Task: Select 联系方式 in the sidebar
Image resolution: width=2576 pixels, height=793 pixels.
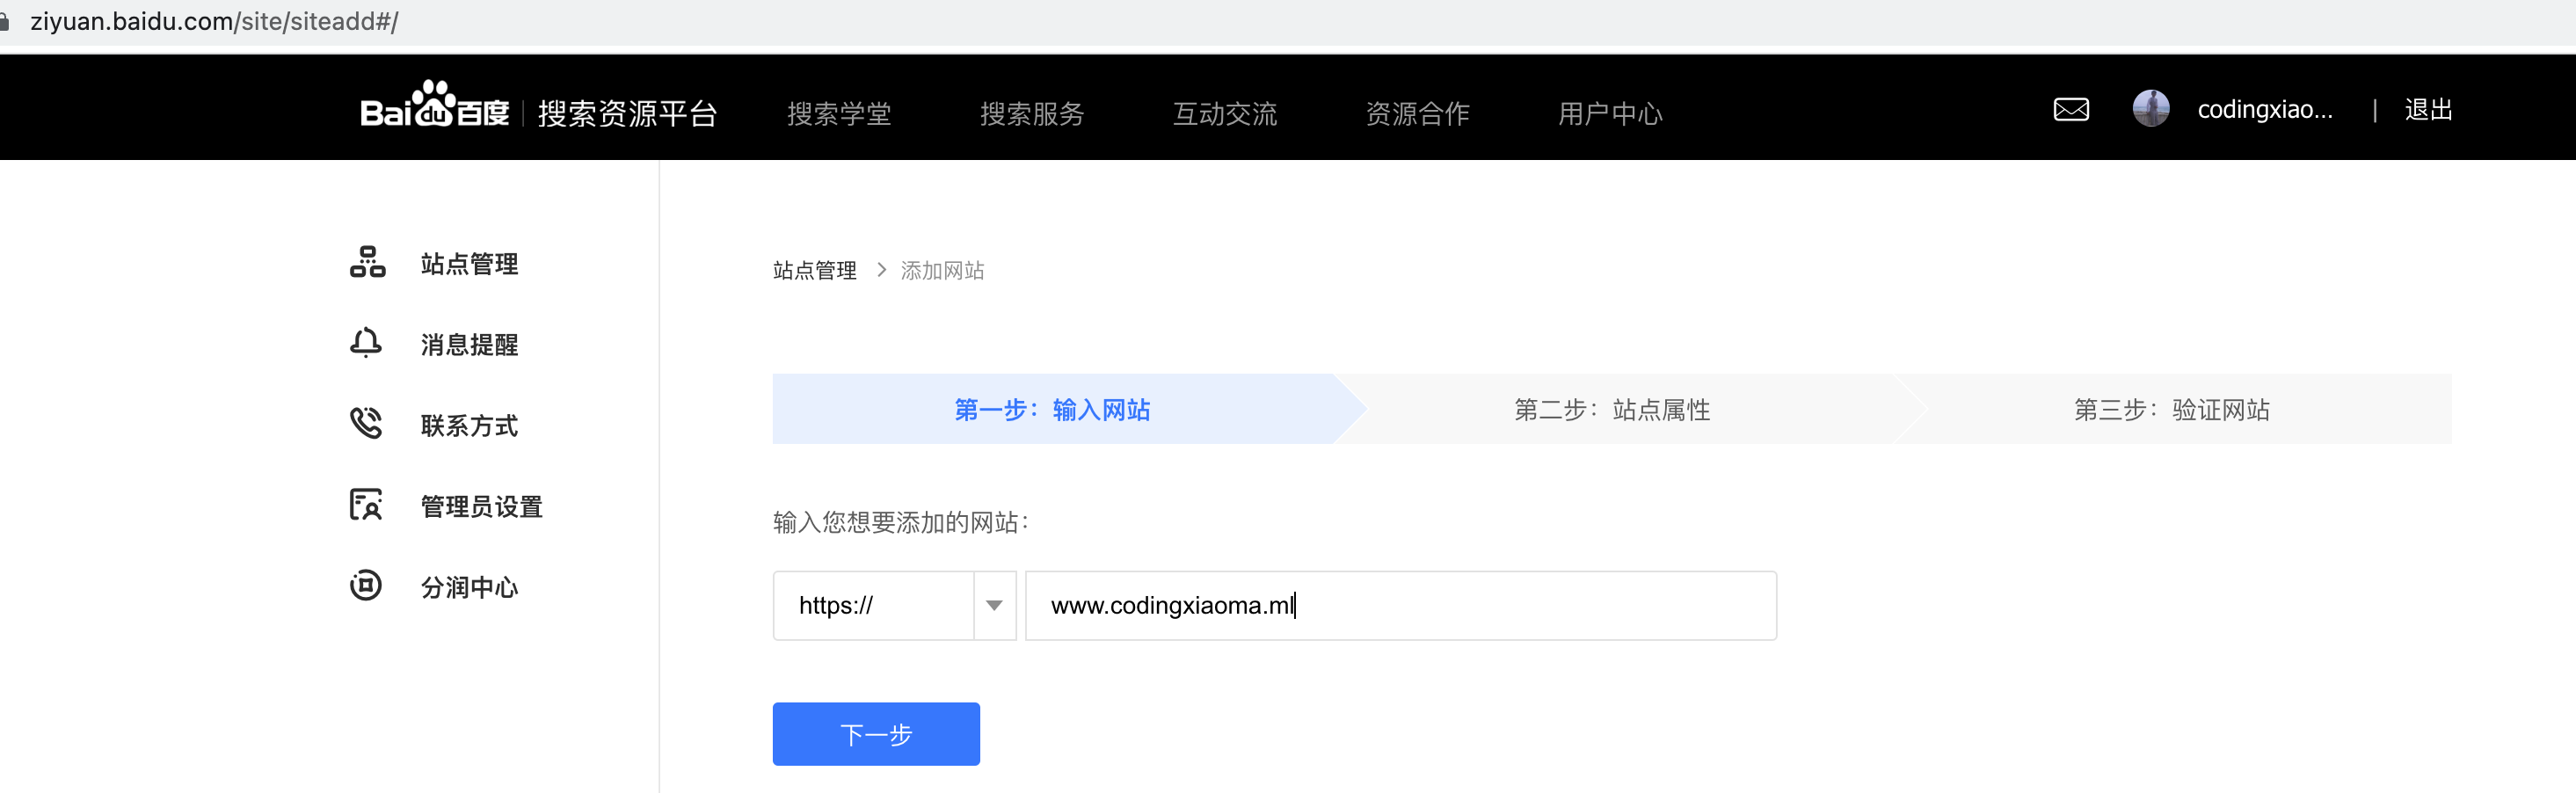Action: 469,425
